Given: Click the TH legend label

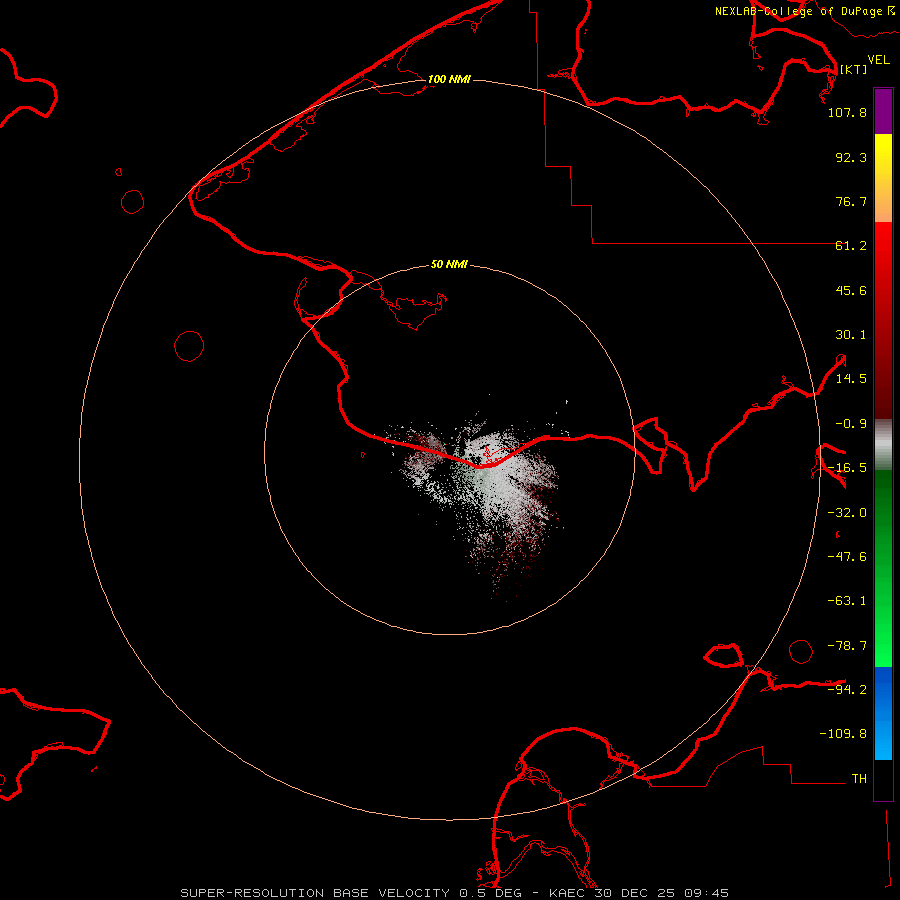Looking at the screenshot, I should [x=859, y=779].
